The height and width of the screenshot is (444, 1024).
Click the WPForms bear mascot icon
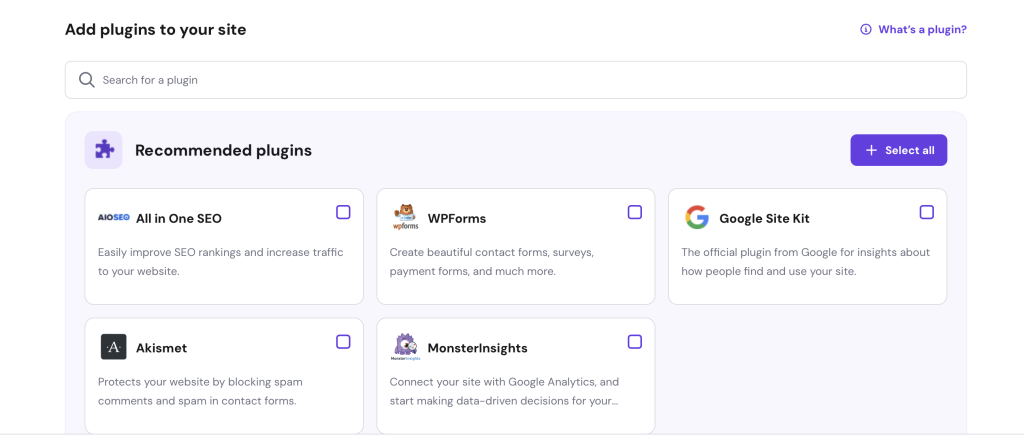pos(405,217)
